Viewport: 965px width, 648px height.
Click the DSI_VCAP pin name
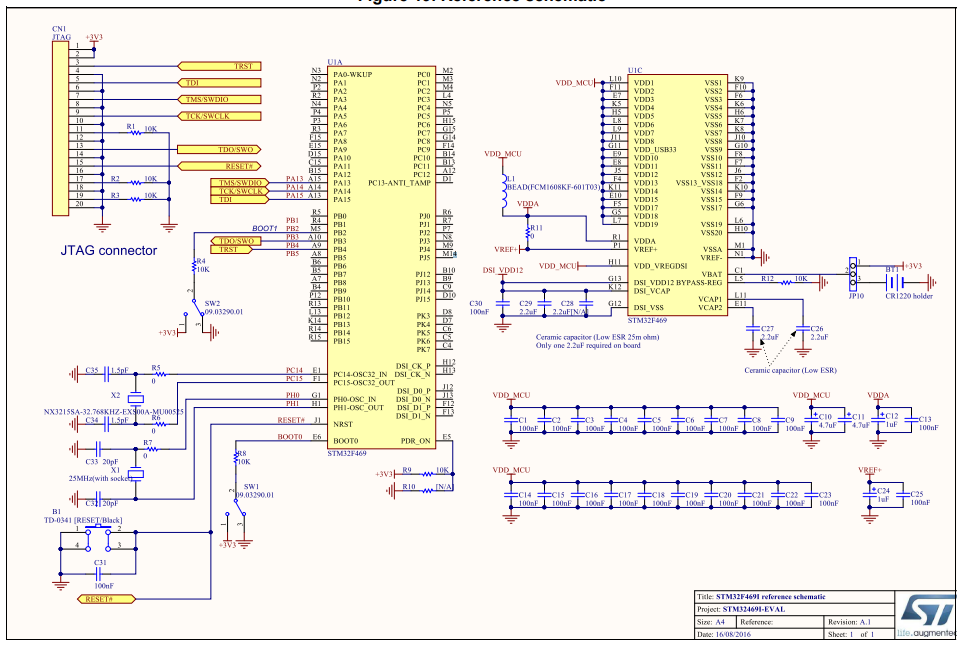pos(652,291)
